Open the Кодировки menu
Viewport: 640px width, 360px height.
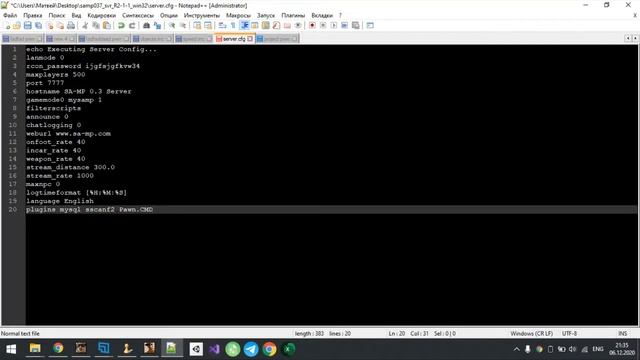point(102,15)
